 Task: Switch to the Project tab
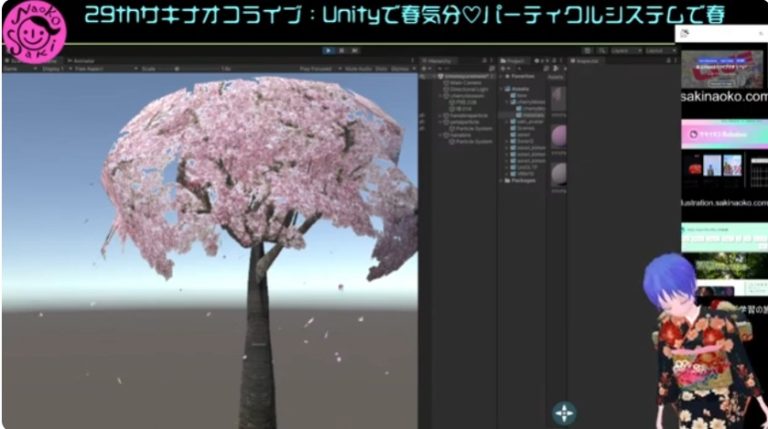pyautogui.click(x=513, y=61)
